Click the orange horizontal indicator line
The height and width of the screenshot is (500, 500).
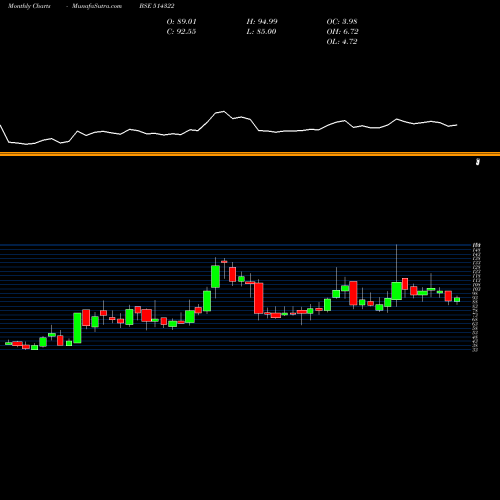click(x=250, y=154)
